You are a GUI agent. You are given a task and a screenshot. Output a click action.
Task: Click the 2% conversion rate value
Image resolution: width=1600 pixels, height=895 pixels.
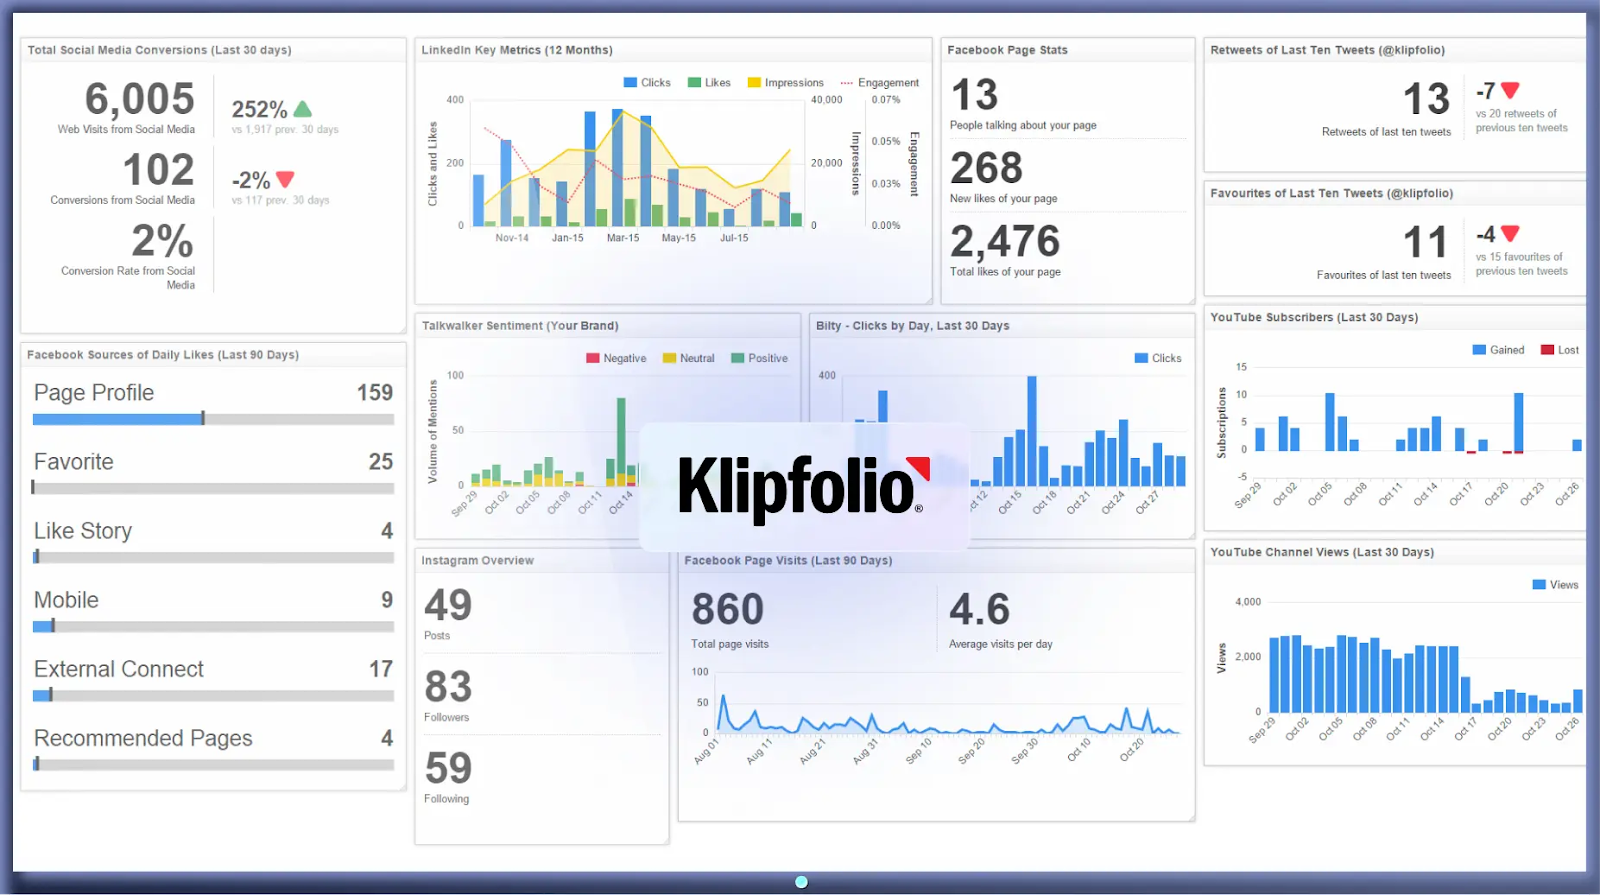(x=162, y=241)
